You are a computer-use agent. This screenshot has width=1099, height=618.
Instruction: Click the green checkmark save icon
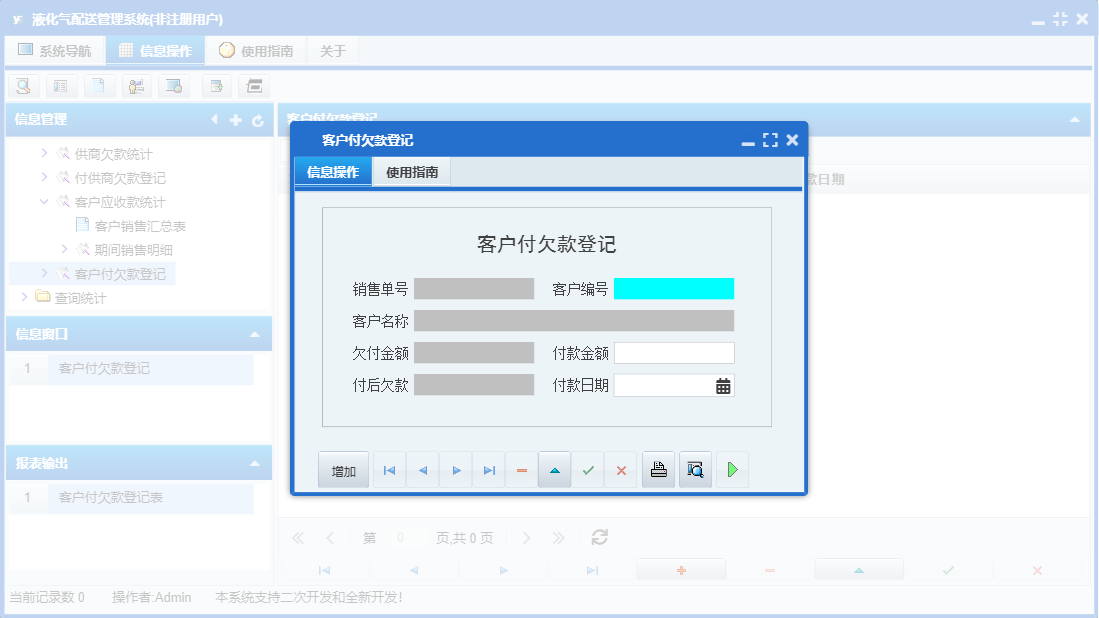point(588,469)
